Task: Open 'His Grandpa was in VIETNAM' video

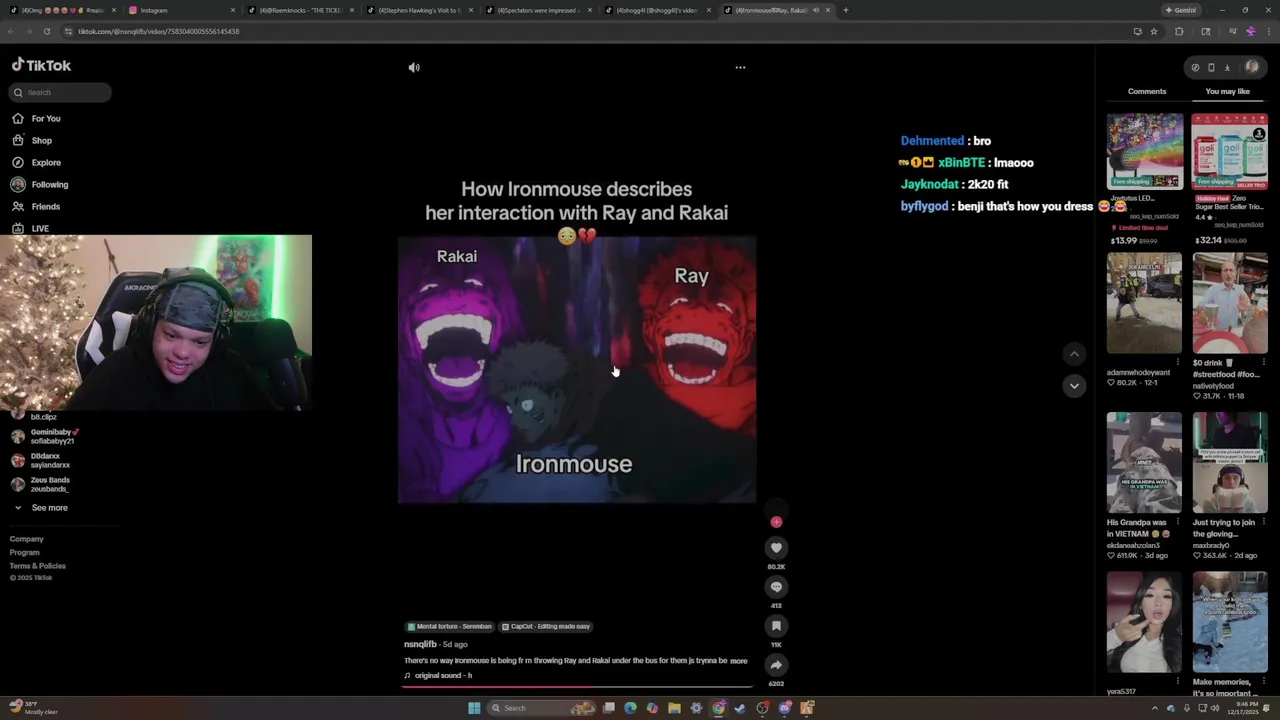Action: (1145, 463)
